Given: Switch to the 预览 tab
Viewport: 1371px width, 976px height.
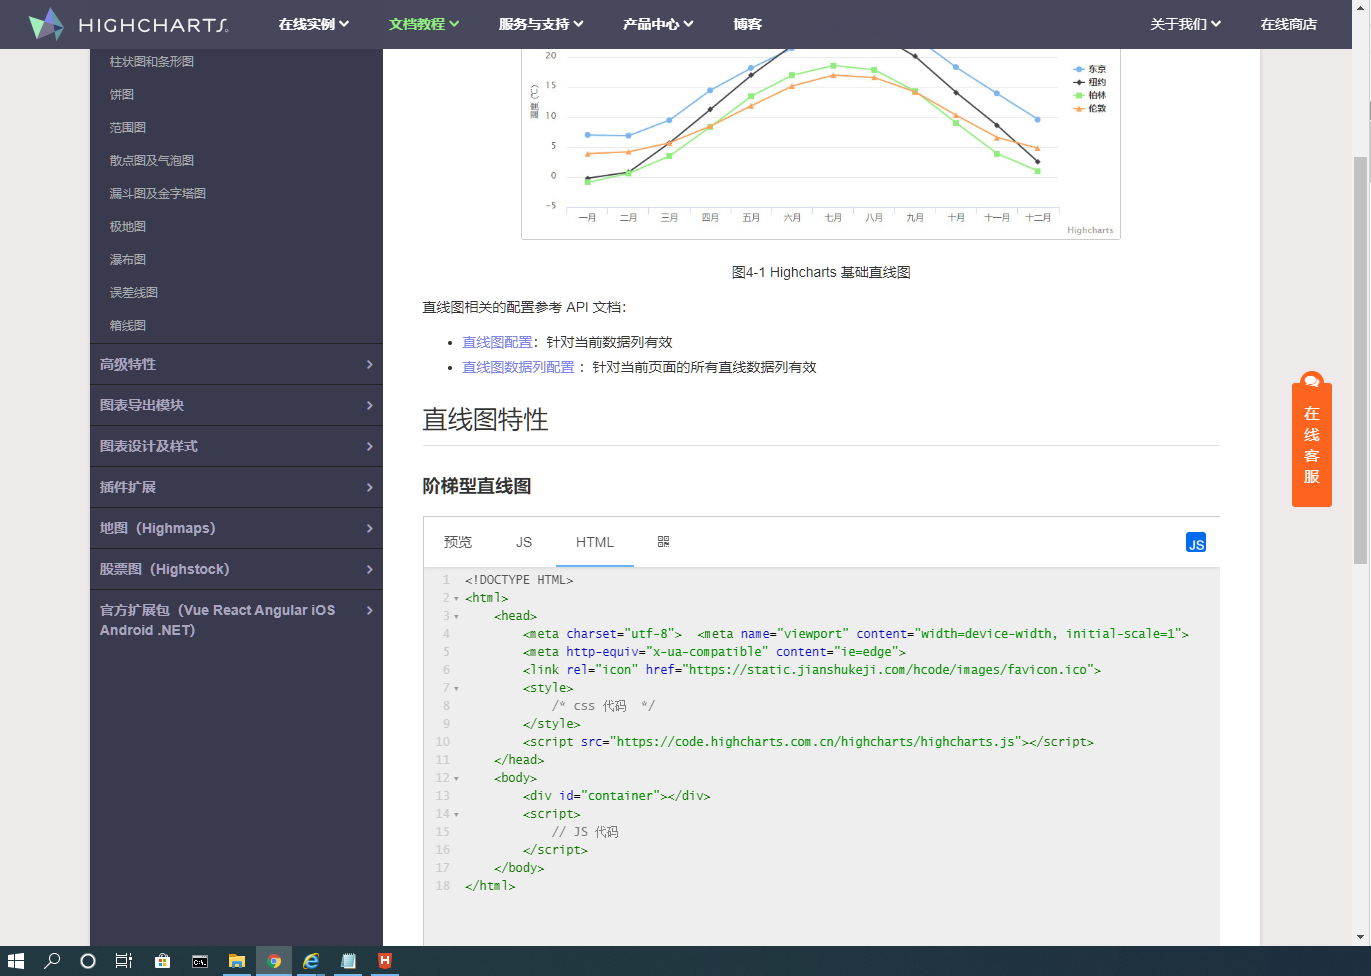Looking at the screenshot, I should 458,542.
